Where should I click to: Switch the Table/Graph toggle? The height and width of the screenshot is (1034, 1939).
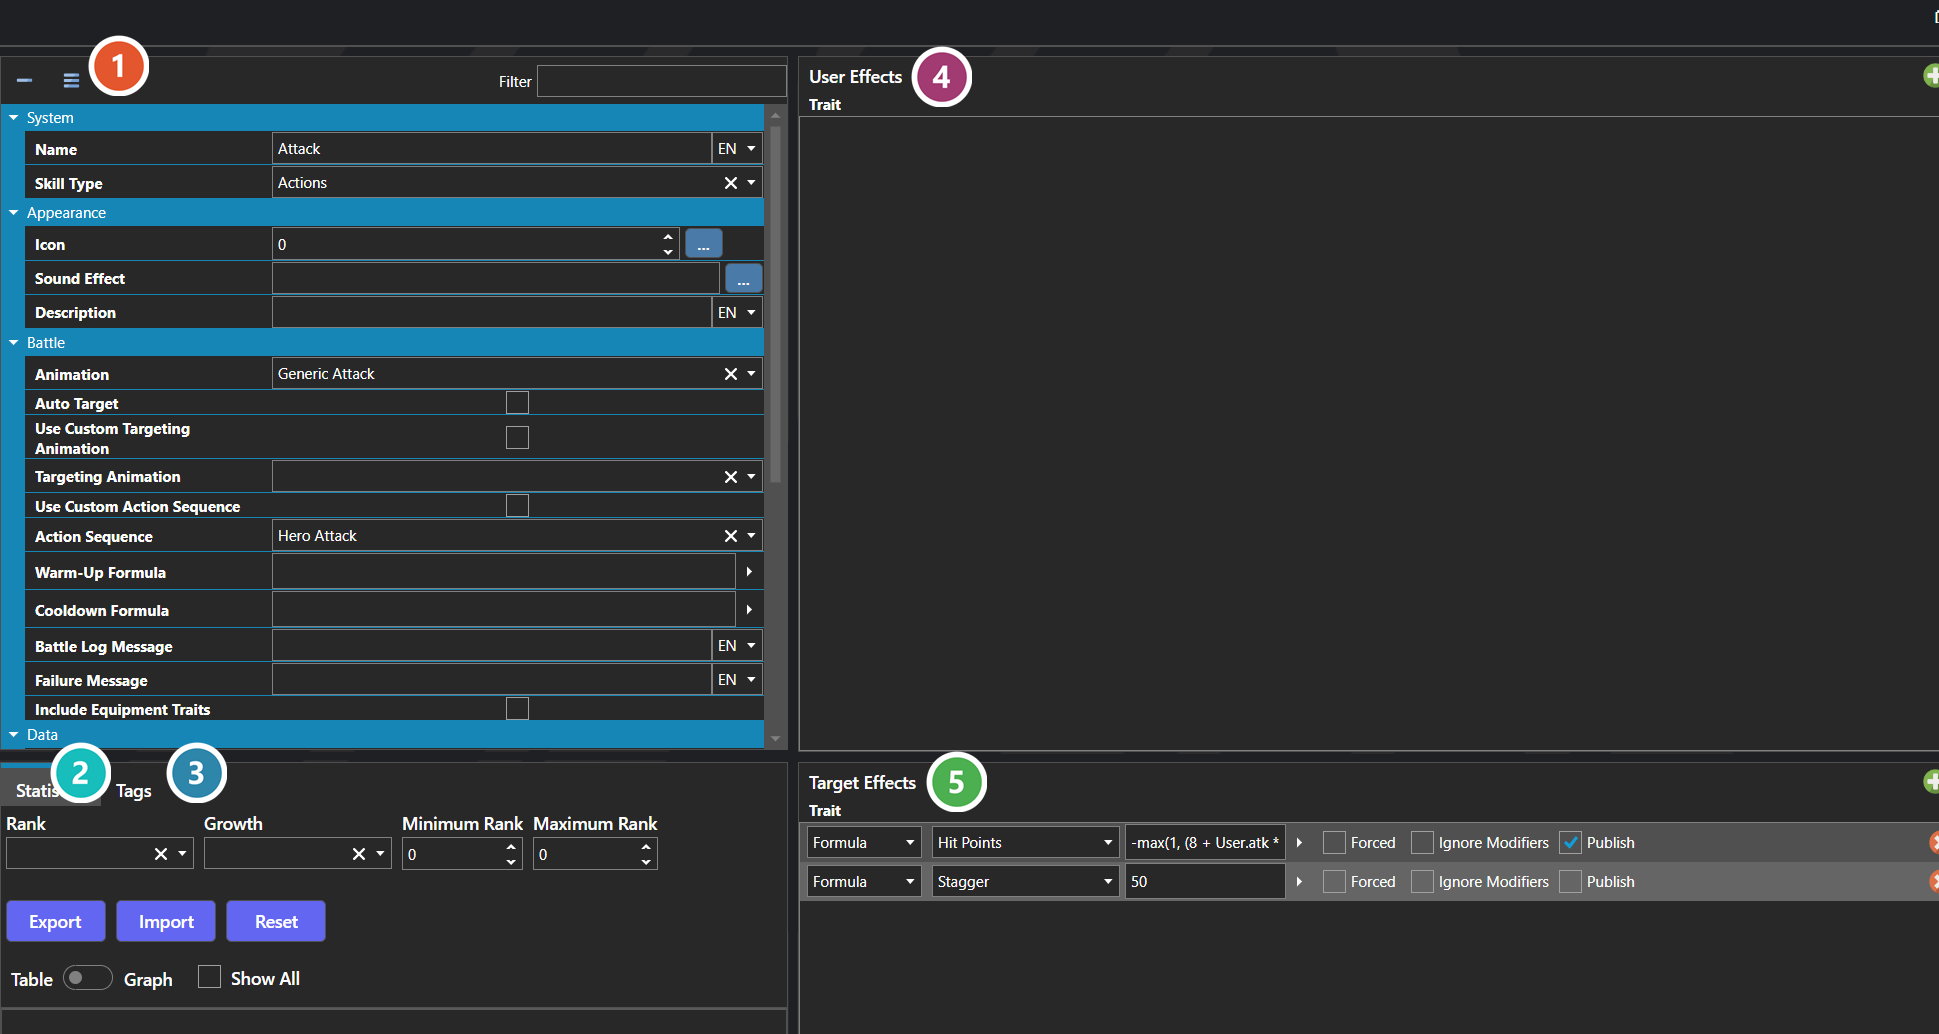(x=88, y=977)
